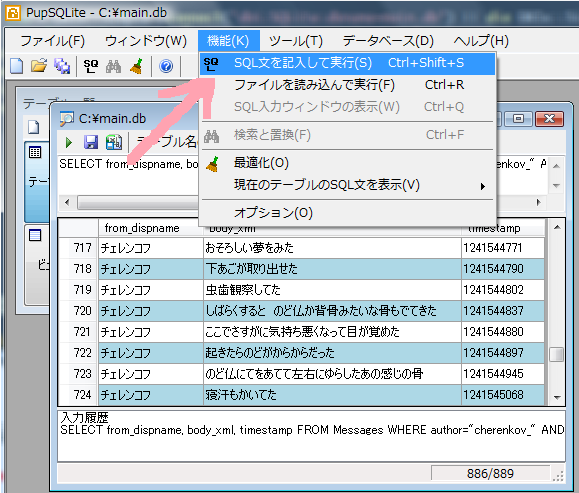The height and width of the screenshot is (493, 579).
Task: Expand 現在のテーブルのSQL文を表示(V) submenu
Action: pyautogui.click(x=347, y=185)
